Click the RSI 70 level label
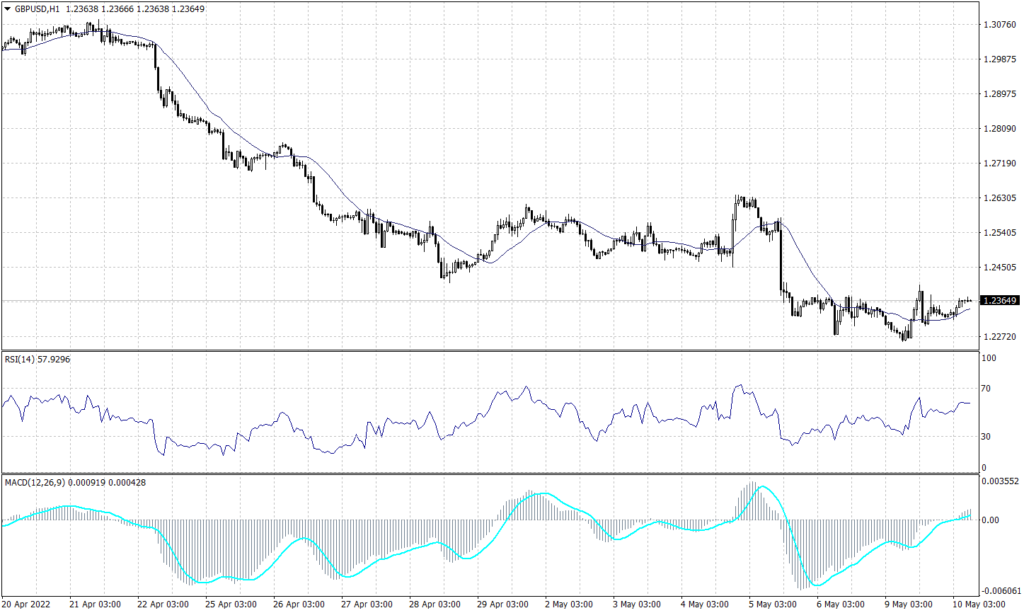Screen dimensions: 1024x613 987,388
